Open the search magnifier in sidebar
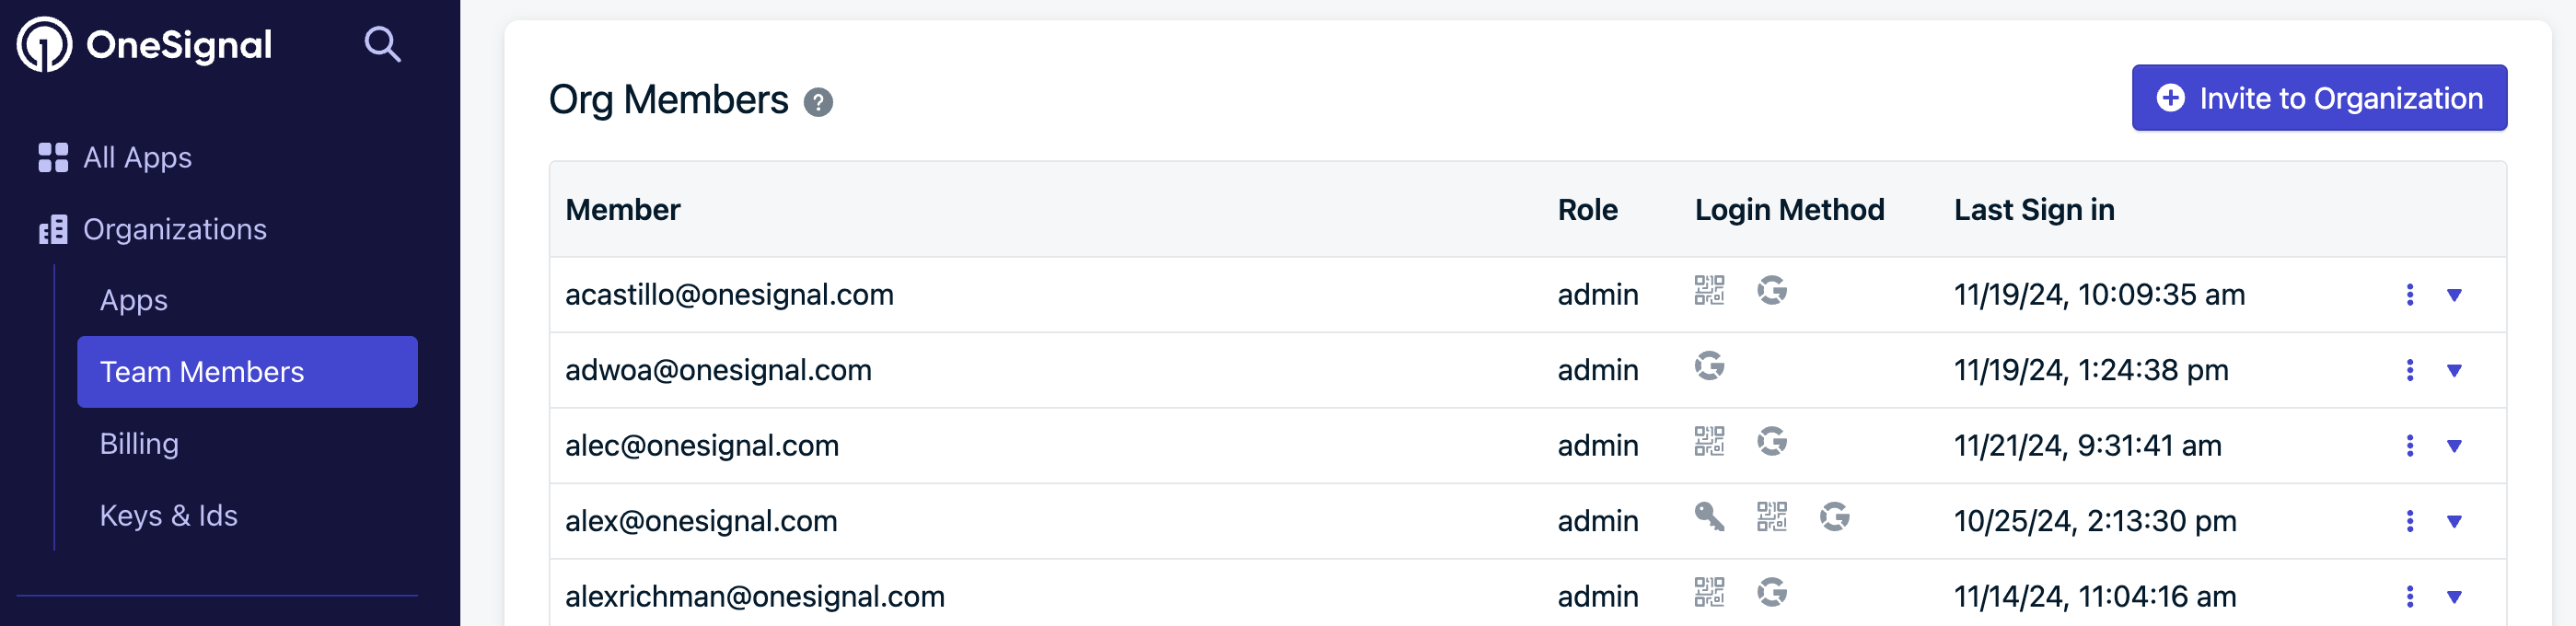 [382, 45]
